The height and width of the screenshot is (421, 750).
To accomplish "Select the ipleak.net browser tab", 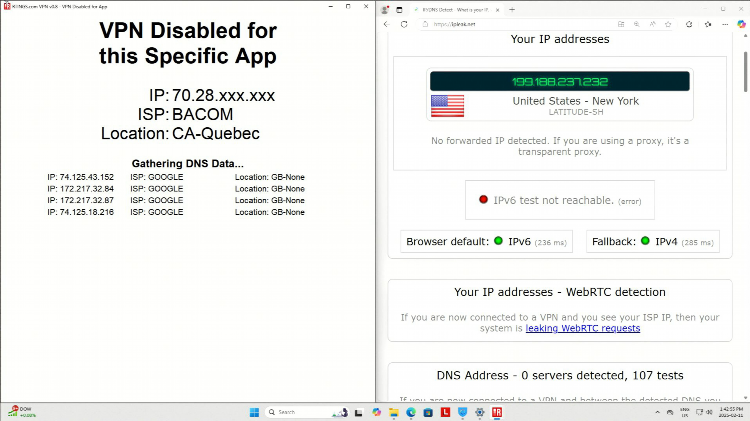I will [456, 10].
